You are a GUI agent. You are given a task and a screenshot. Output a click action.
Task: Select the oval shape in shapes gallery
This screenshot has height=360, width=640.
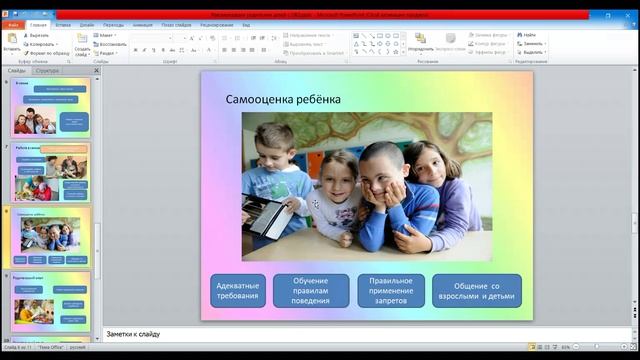tap(388, 36)
